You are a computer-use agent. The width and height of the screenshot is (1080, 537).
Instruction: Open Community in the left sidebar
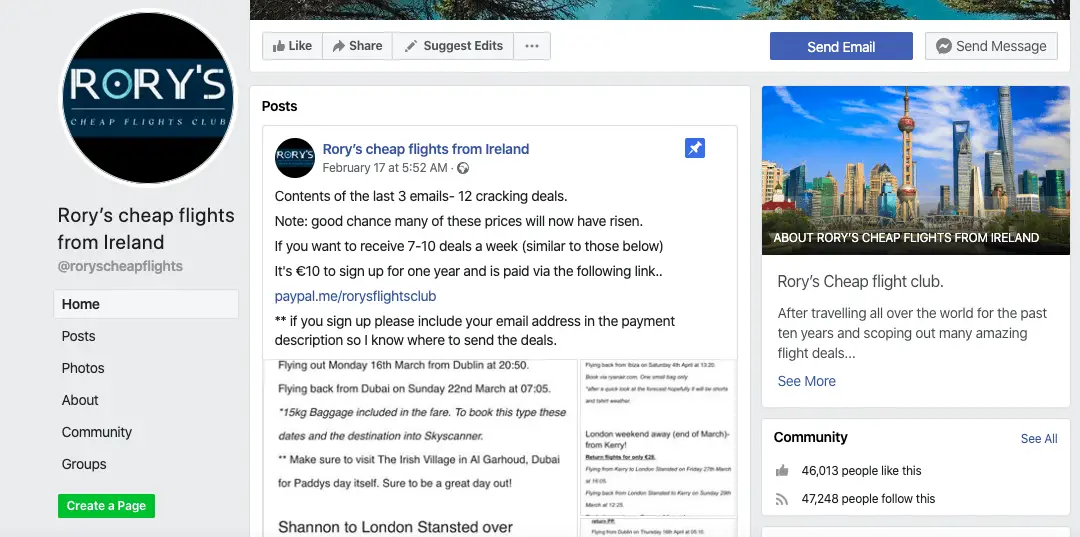click(96, 432)
